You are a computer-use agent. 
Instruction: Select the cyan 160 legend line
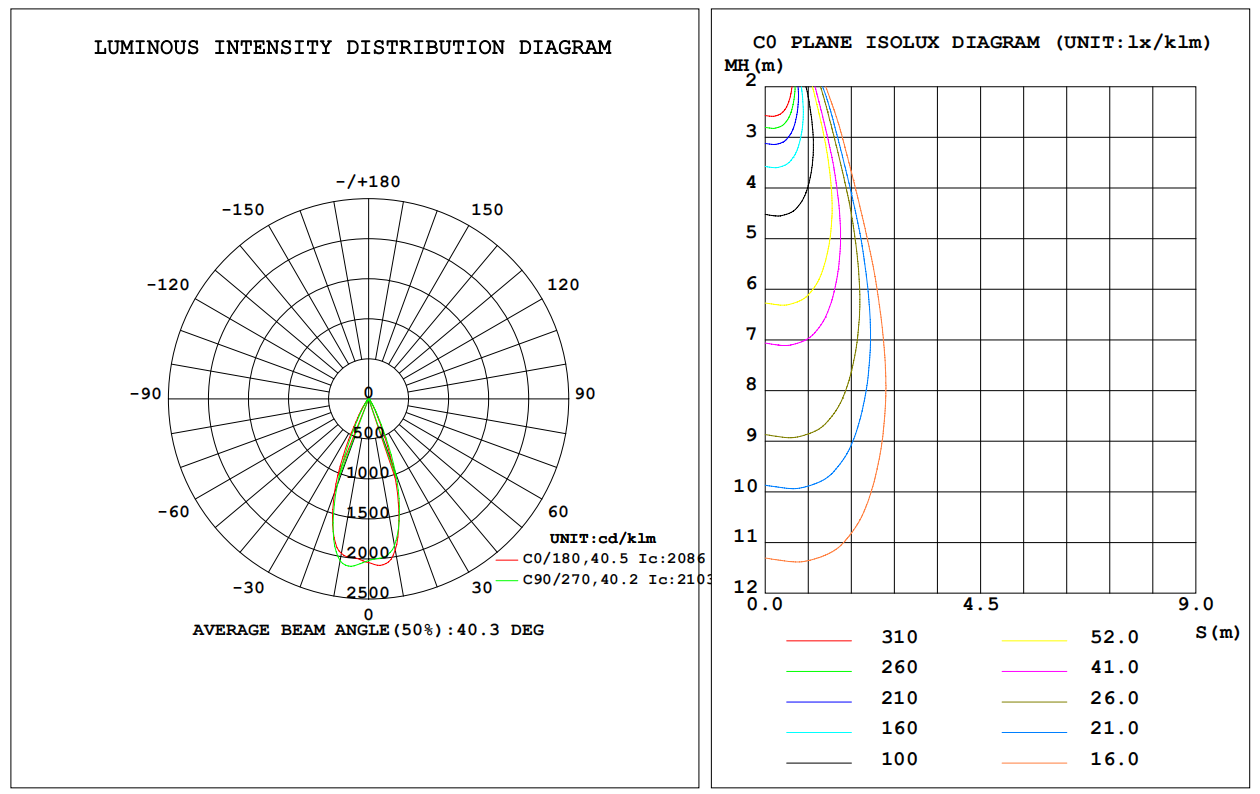(818, 732)
